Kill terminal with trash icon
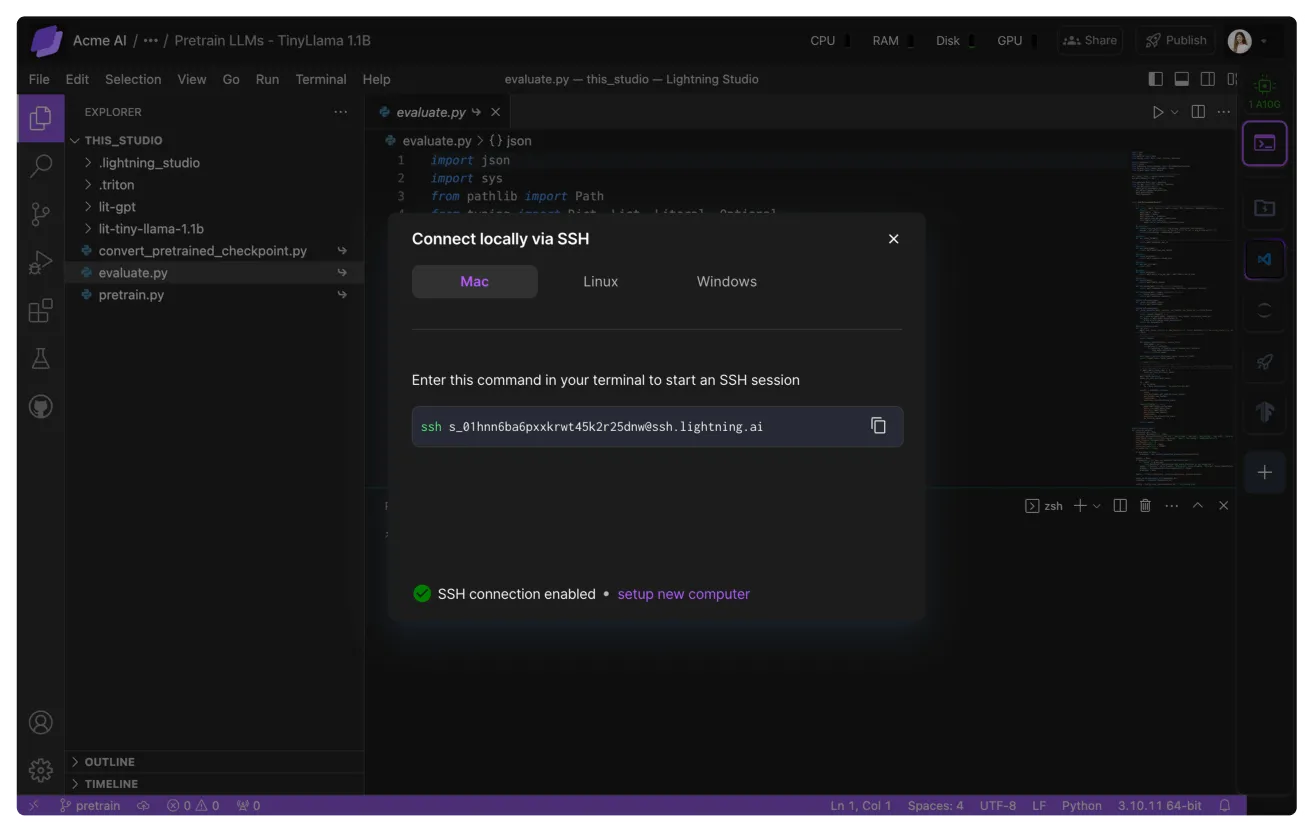 click(1146, 506)
